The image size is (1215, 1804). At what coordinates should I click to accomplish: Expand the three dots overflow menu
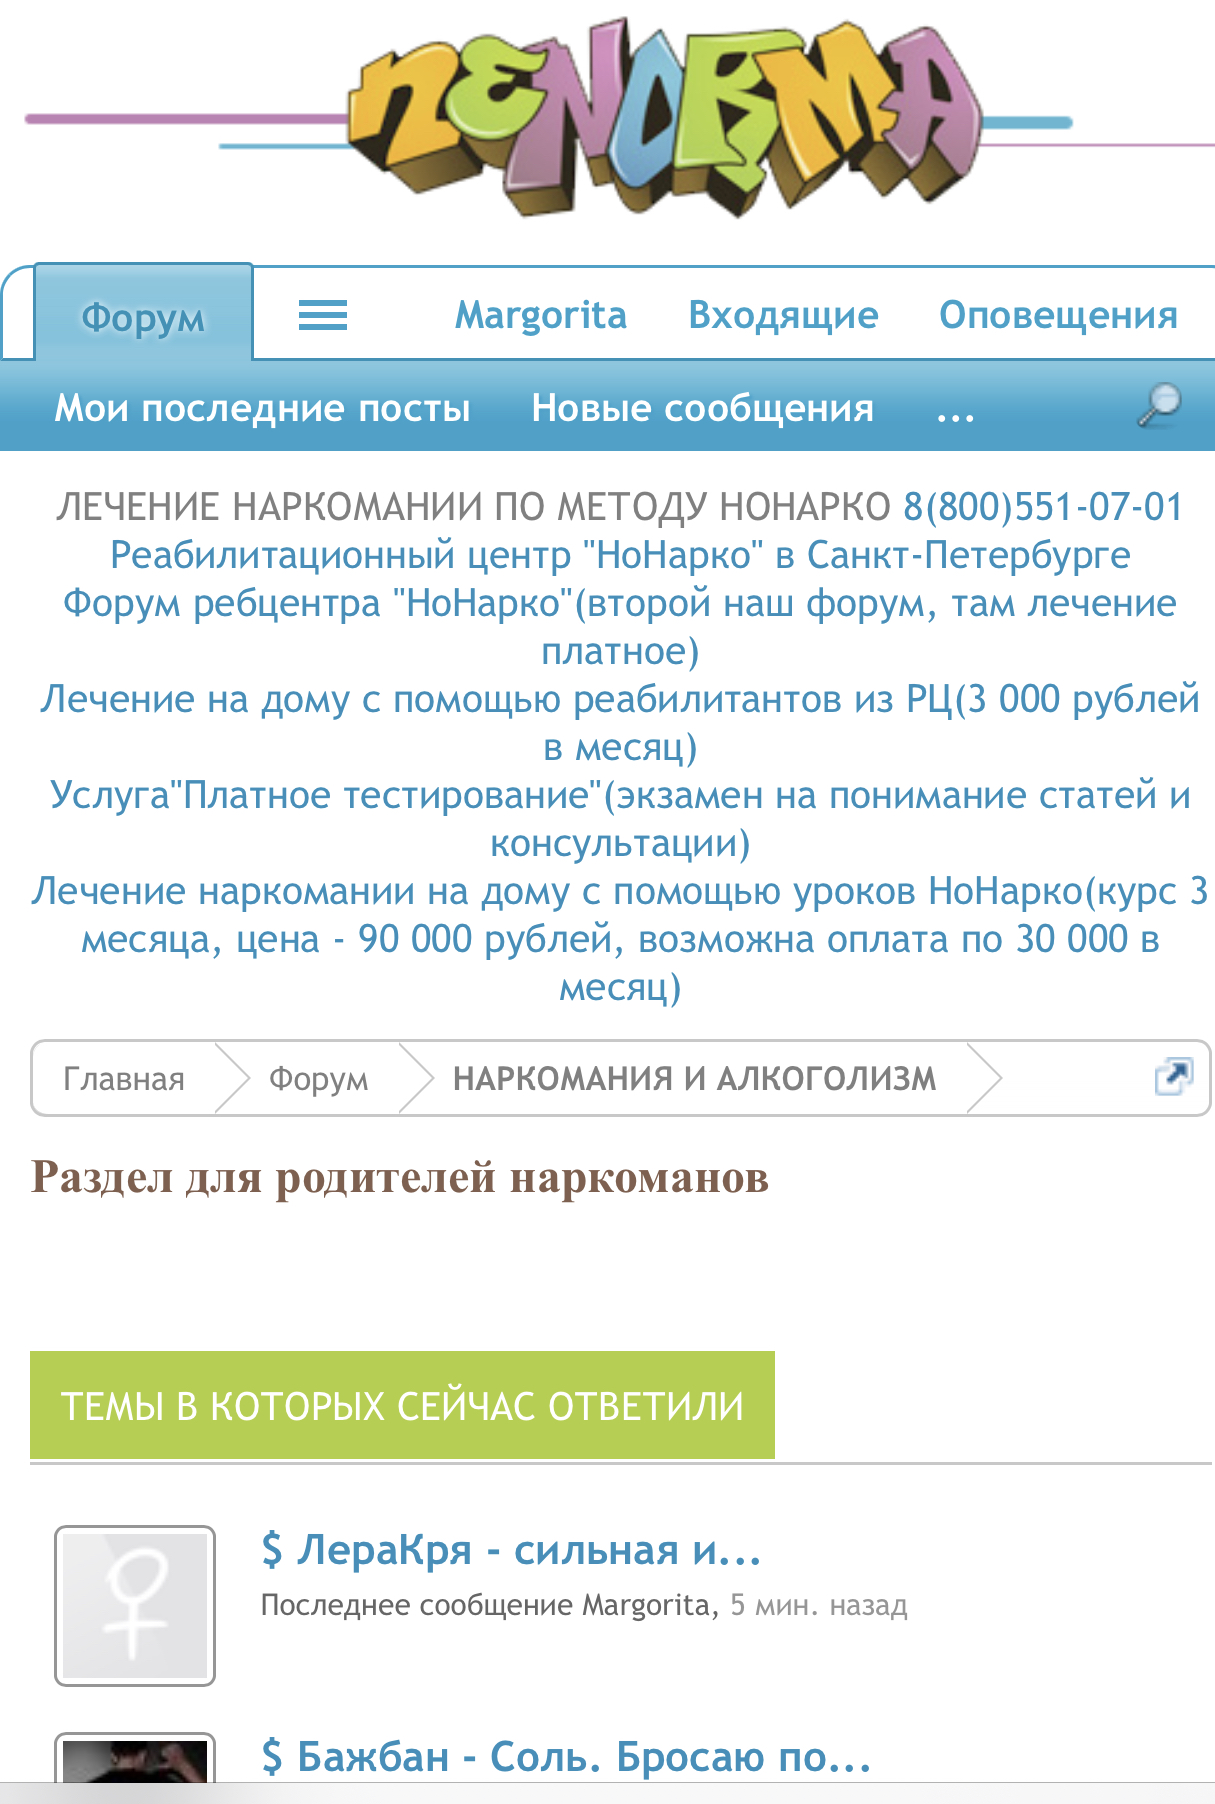(955, 410)
